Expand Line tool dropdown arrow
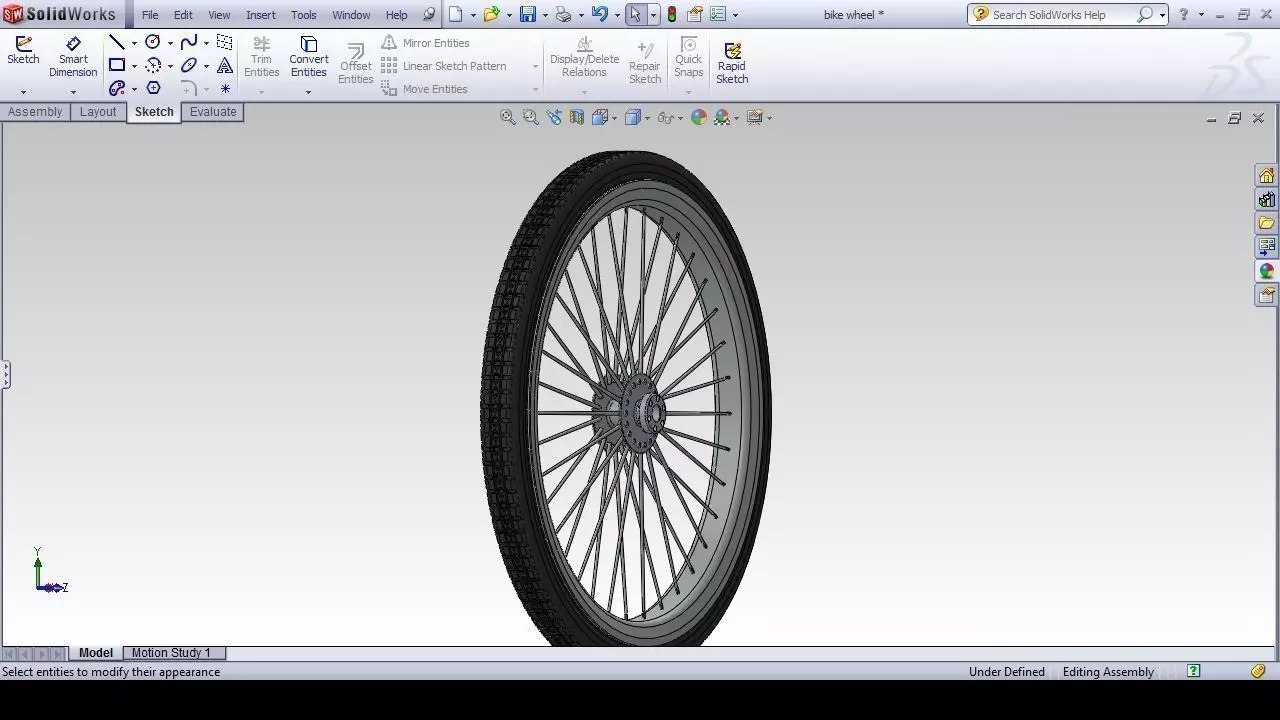The height and width of the screenshot is (720, 1280). 134,43
